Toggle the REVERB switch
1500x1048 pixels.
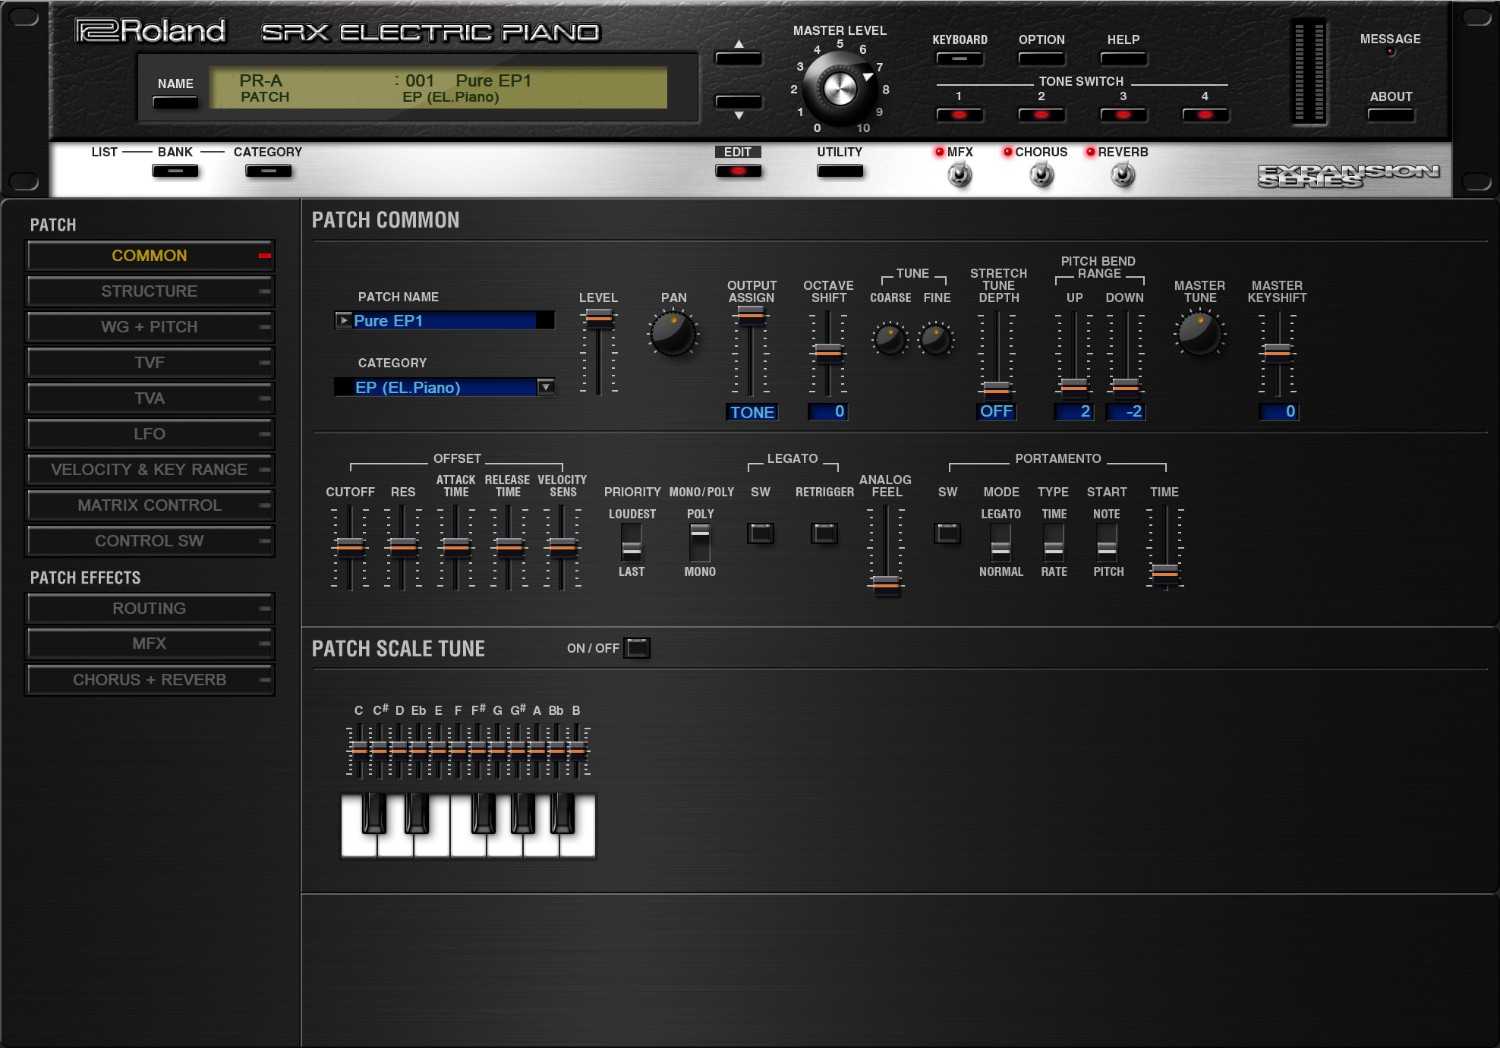[x=1121, y=174]
